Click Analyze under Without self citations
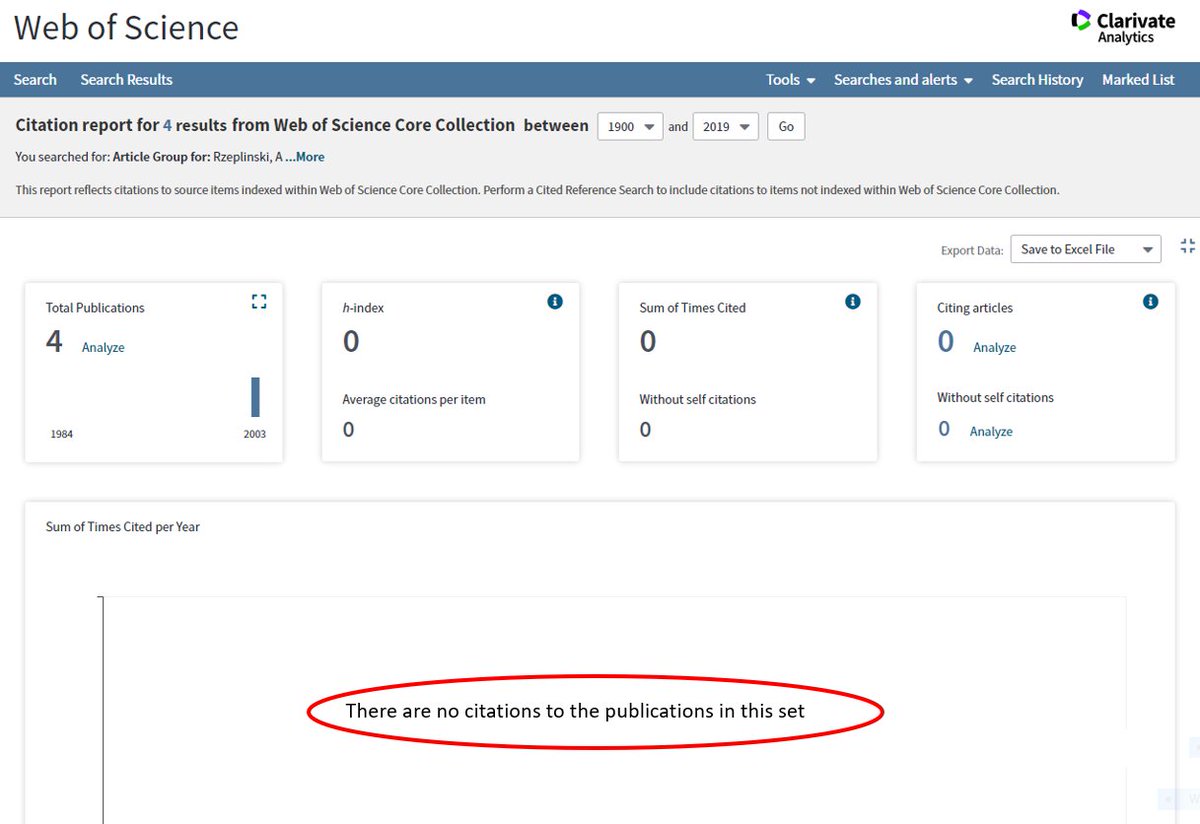This screenshot has height=824, width=1200. coord(991,432)
